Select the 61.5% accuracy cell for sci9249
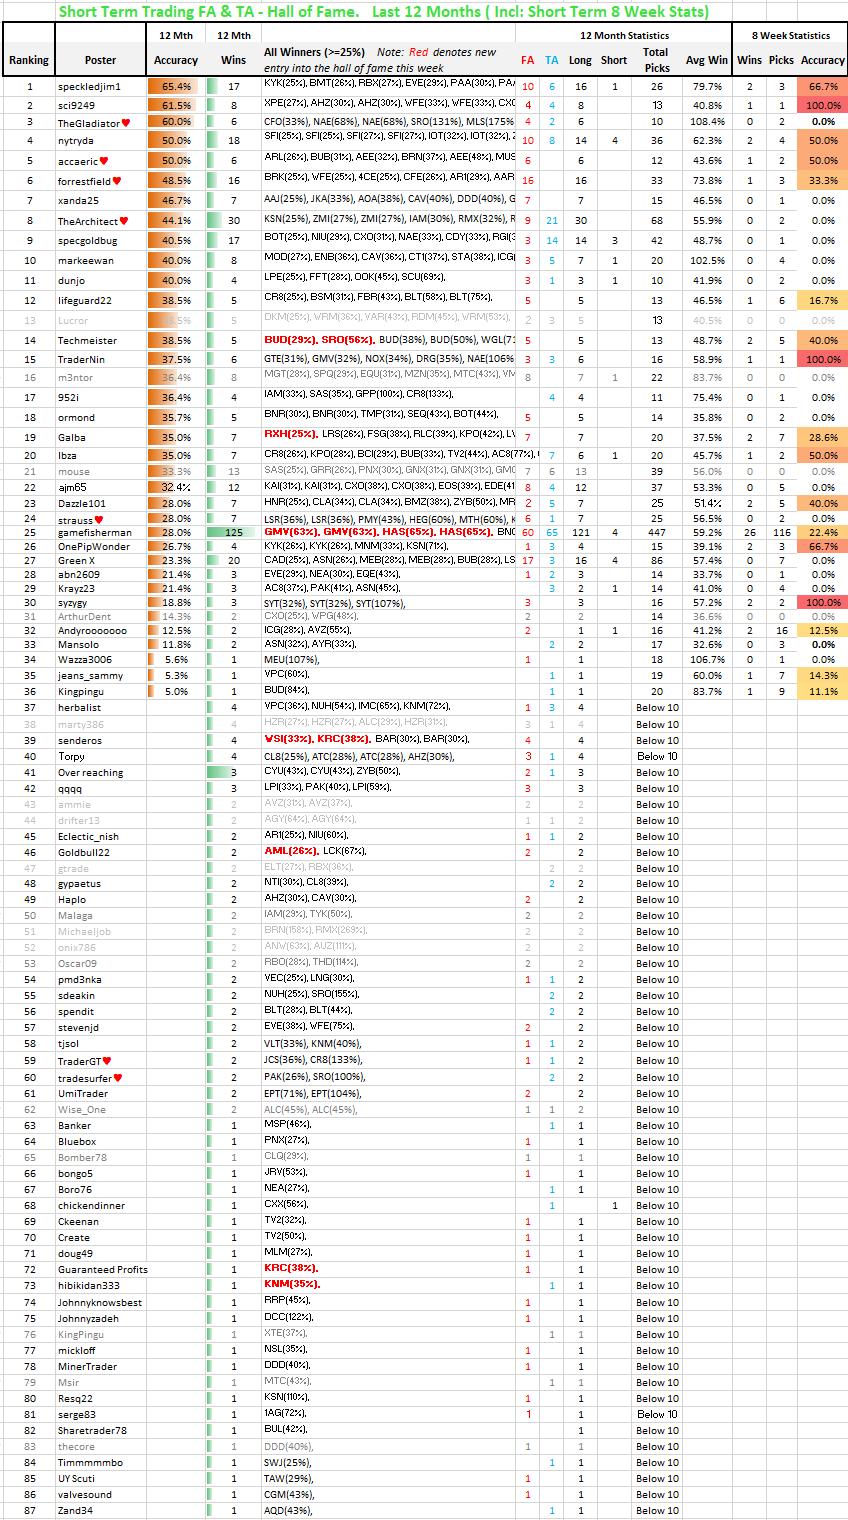Screen dimensions: 848x1520 [176, 105]
